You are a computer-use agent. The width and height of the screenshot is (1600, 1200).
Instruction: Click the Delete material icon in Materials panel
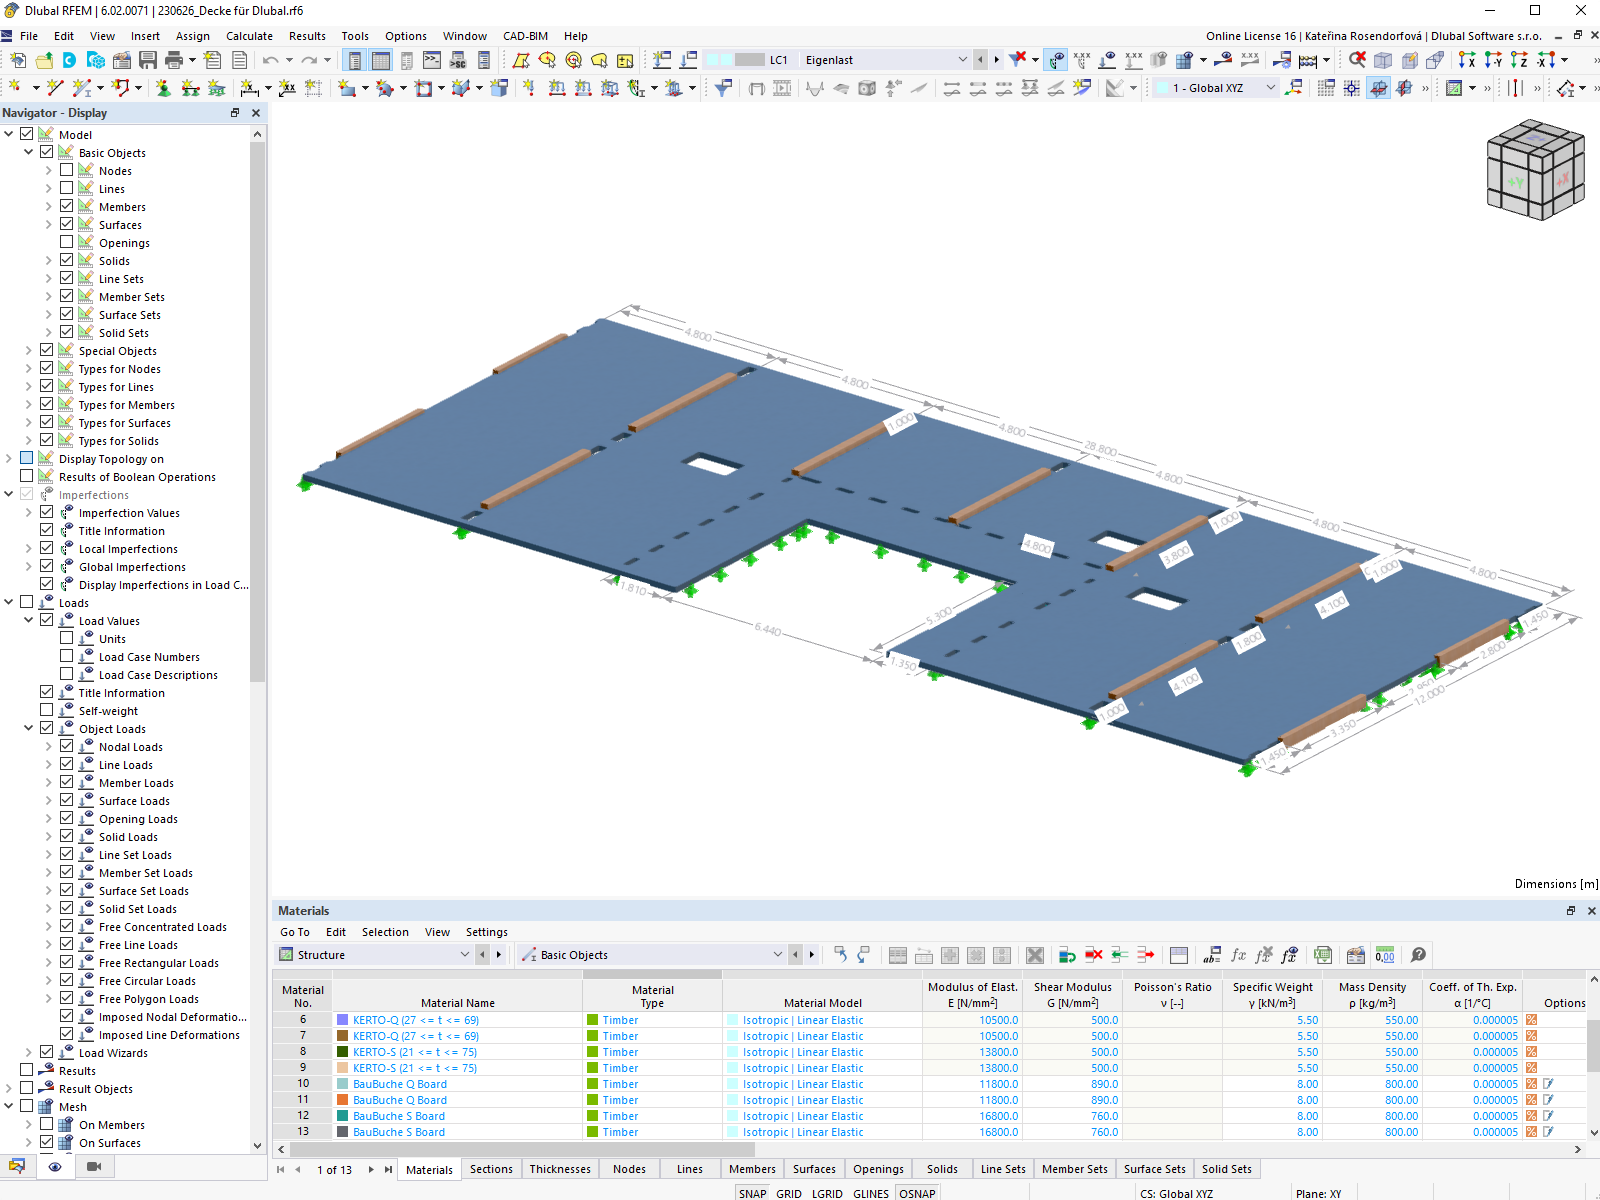[1094, 955]
